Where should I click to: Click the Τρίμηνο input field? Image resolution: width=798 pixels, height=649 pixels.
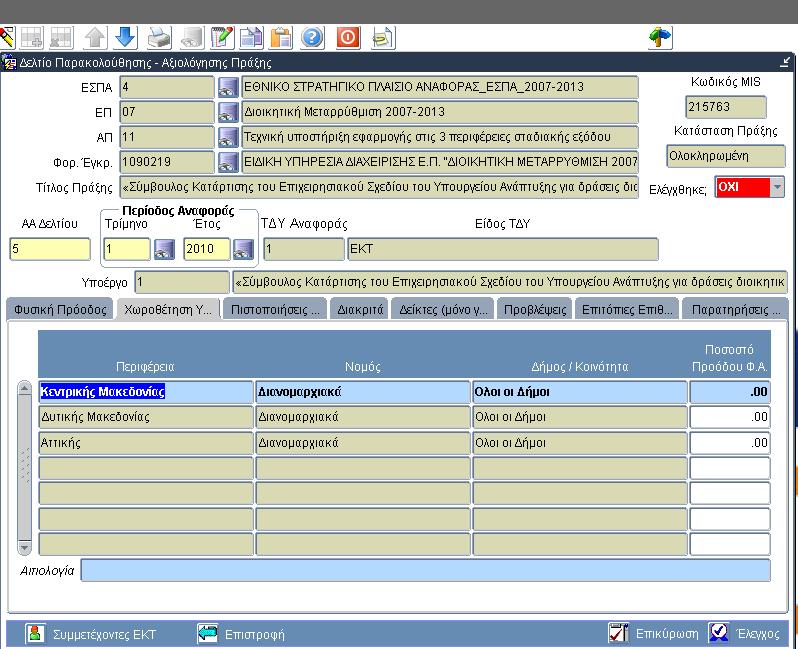click(x=127, y=249)
